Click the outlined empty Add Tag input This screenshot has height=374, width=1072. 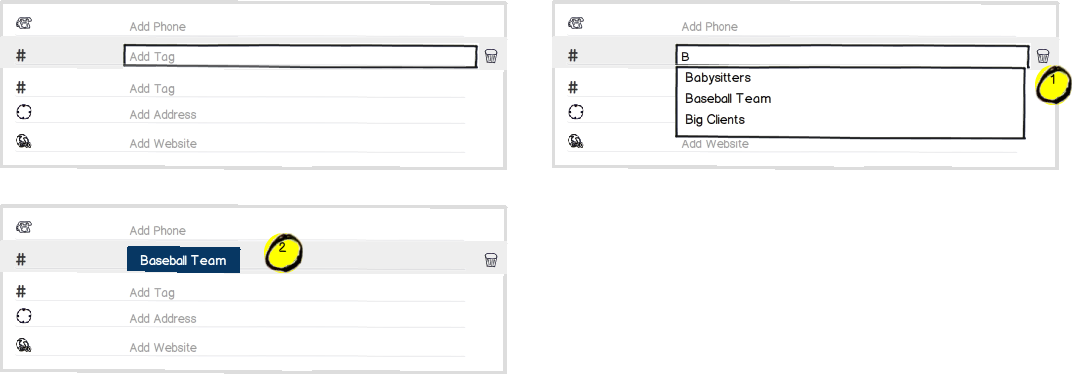pos(300,56)
